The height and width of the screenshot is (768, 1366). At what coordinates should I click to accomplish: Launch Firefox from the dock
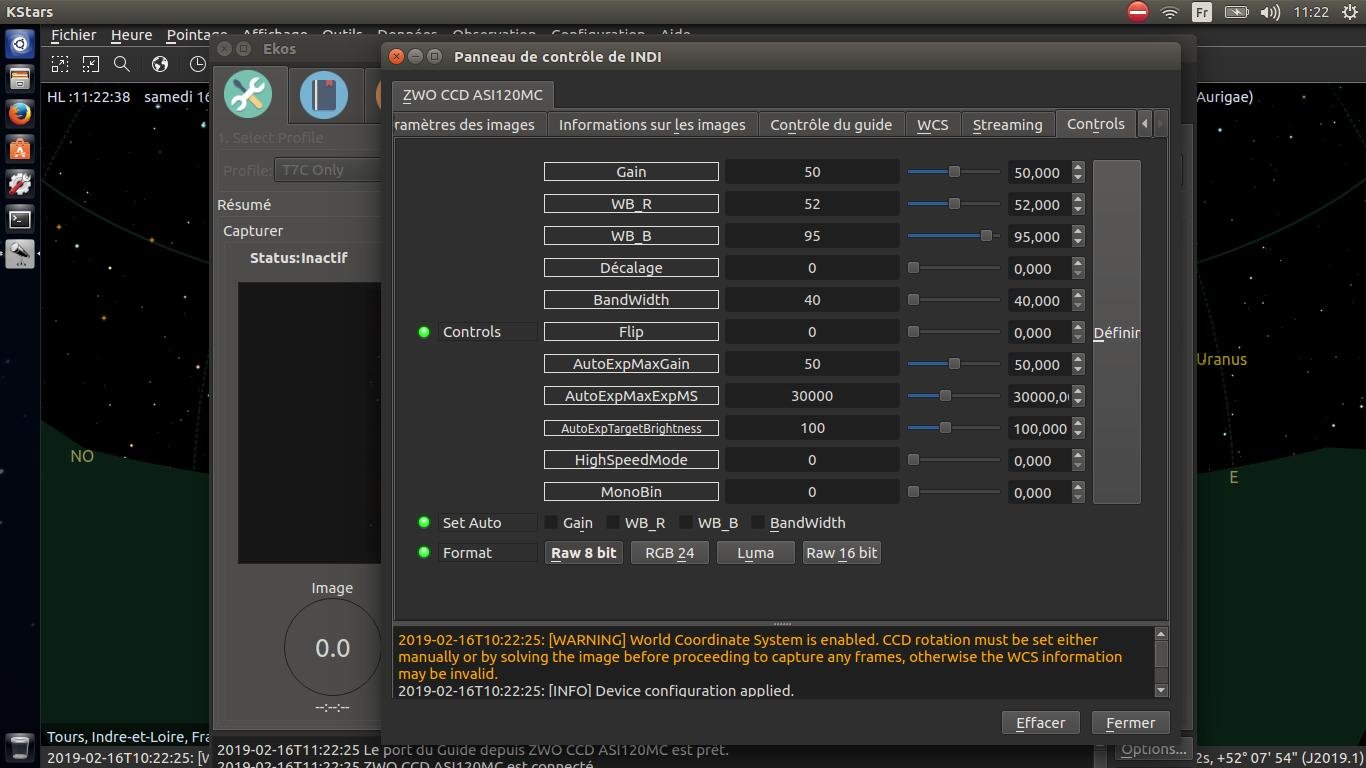tap(20, 114)
